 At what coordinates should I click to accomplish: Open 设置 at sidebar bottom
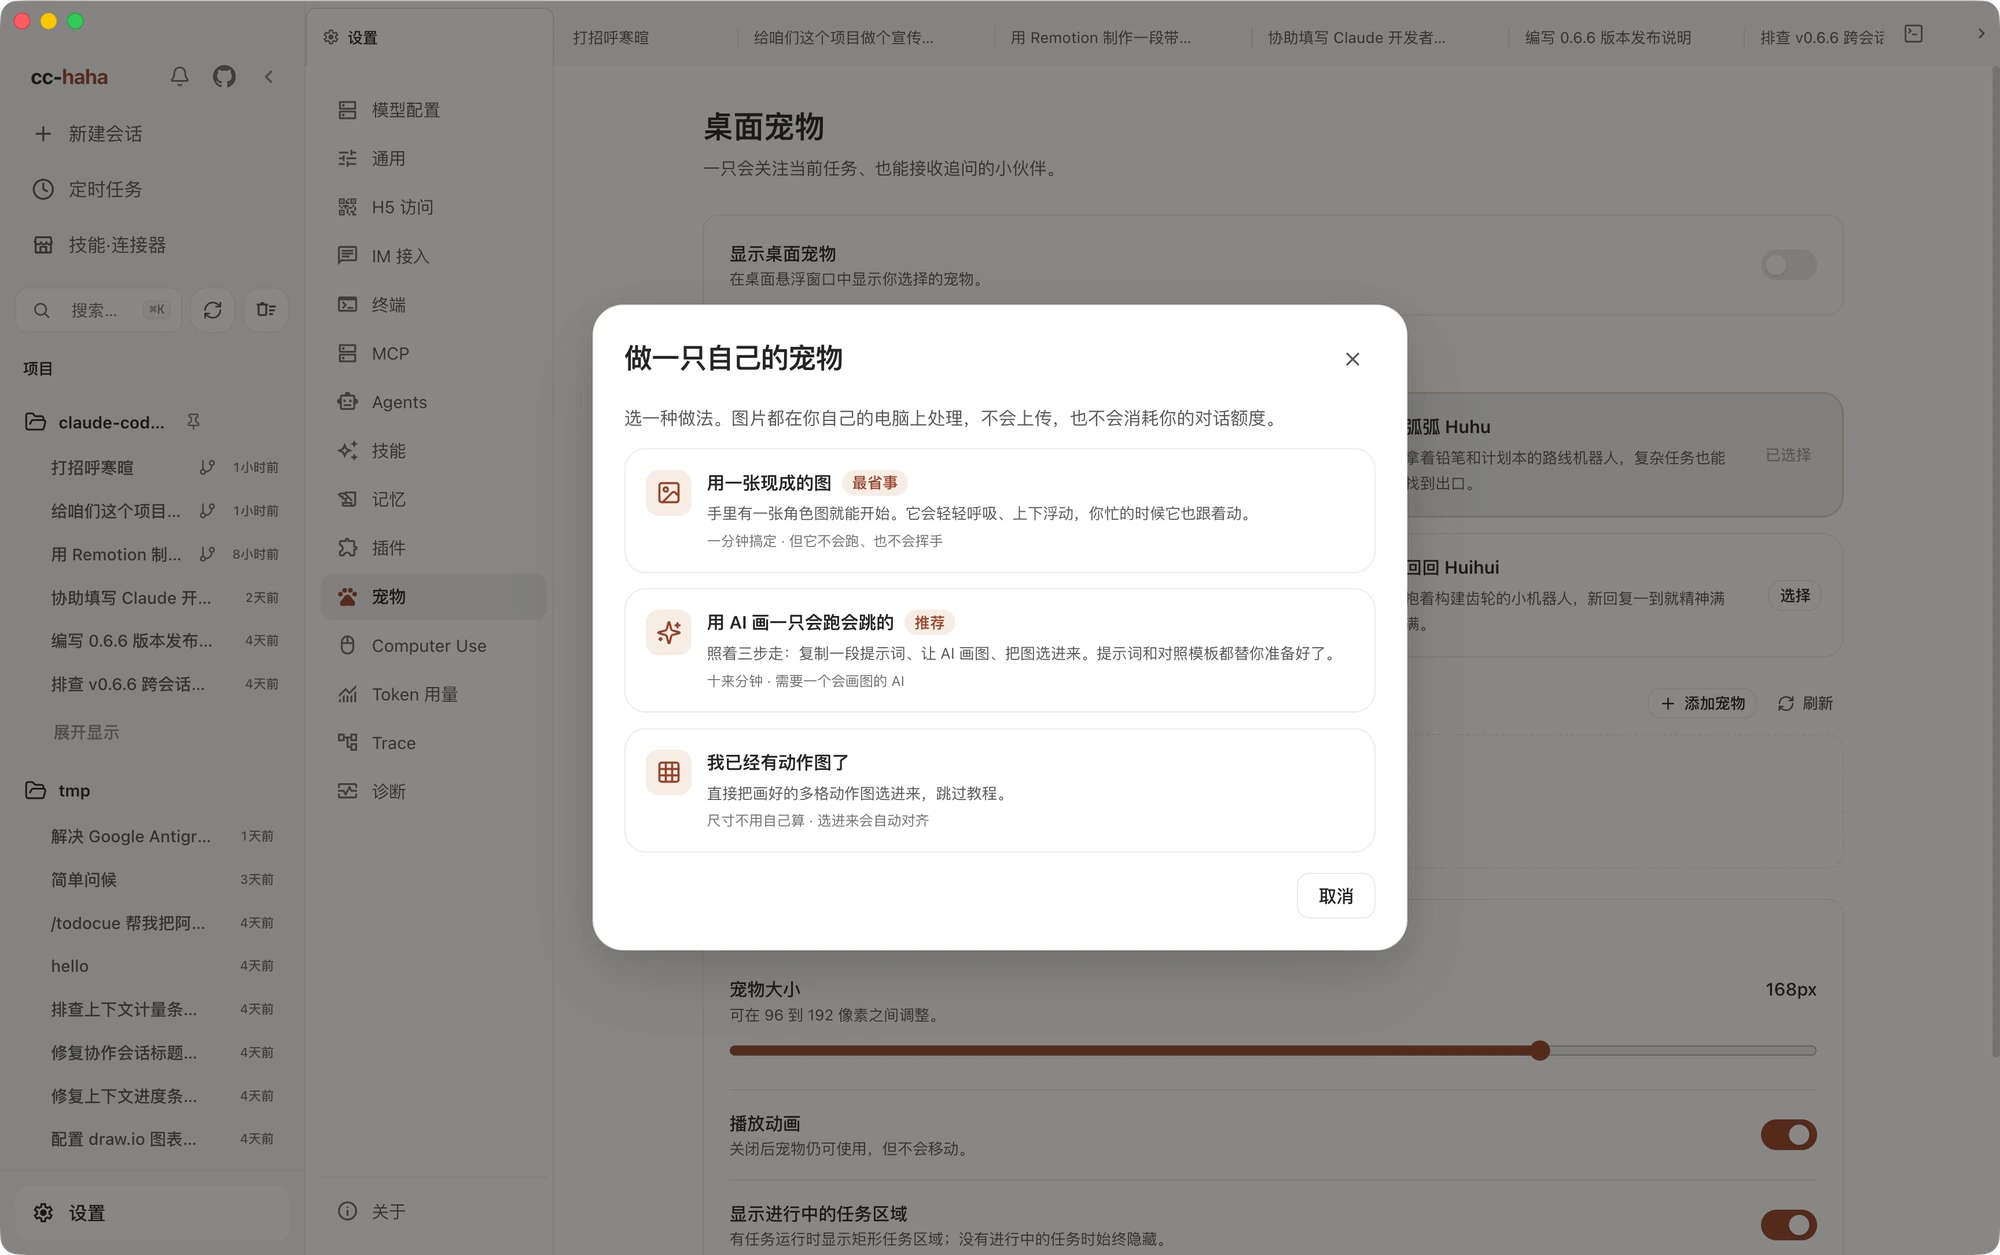[152, 1213]
